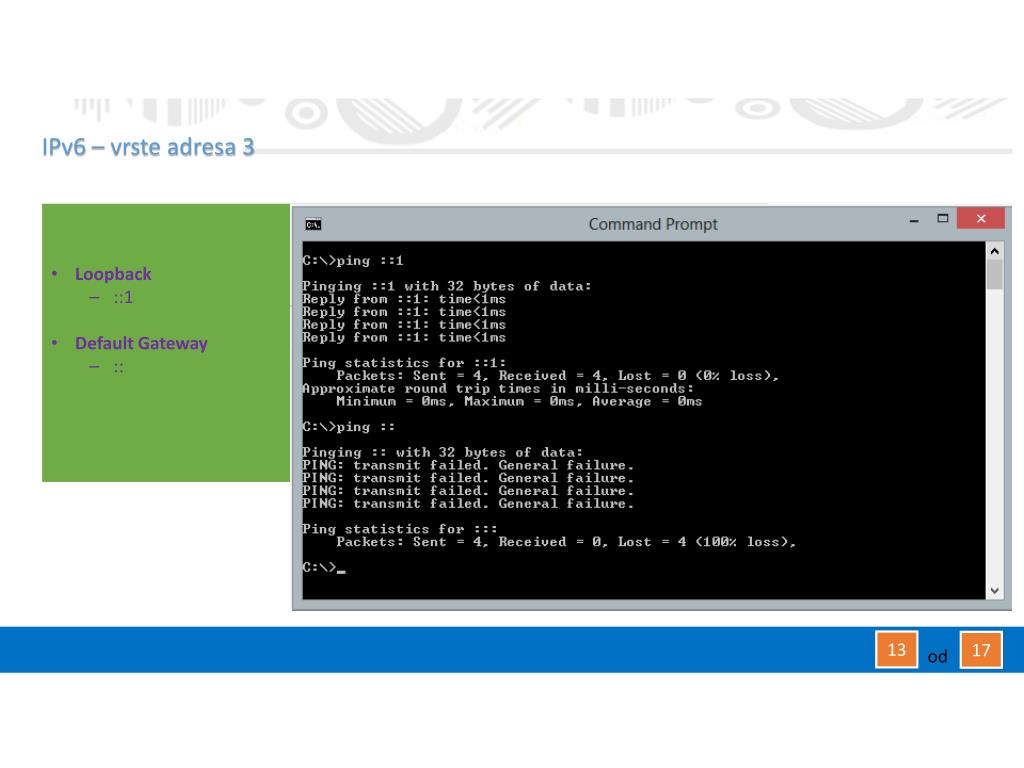
Task: Click the 'Ping statistics for :::' line
Action: click(x=400, y=529)
